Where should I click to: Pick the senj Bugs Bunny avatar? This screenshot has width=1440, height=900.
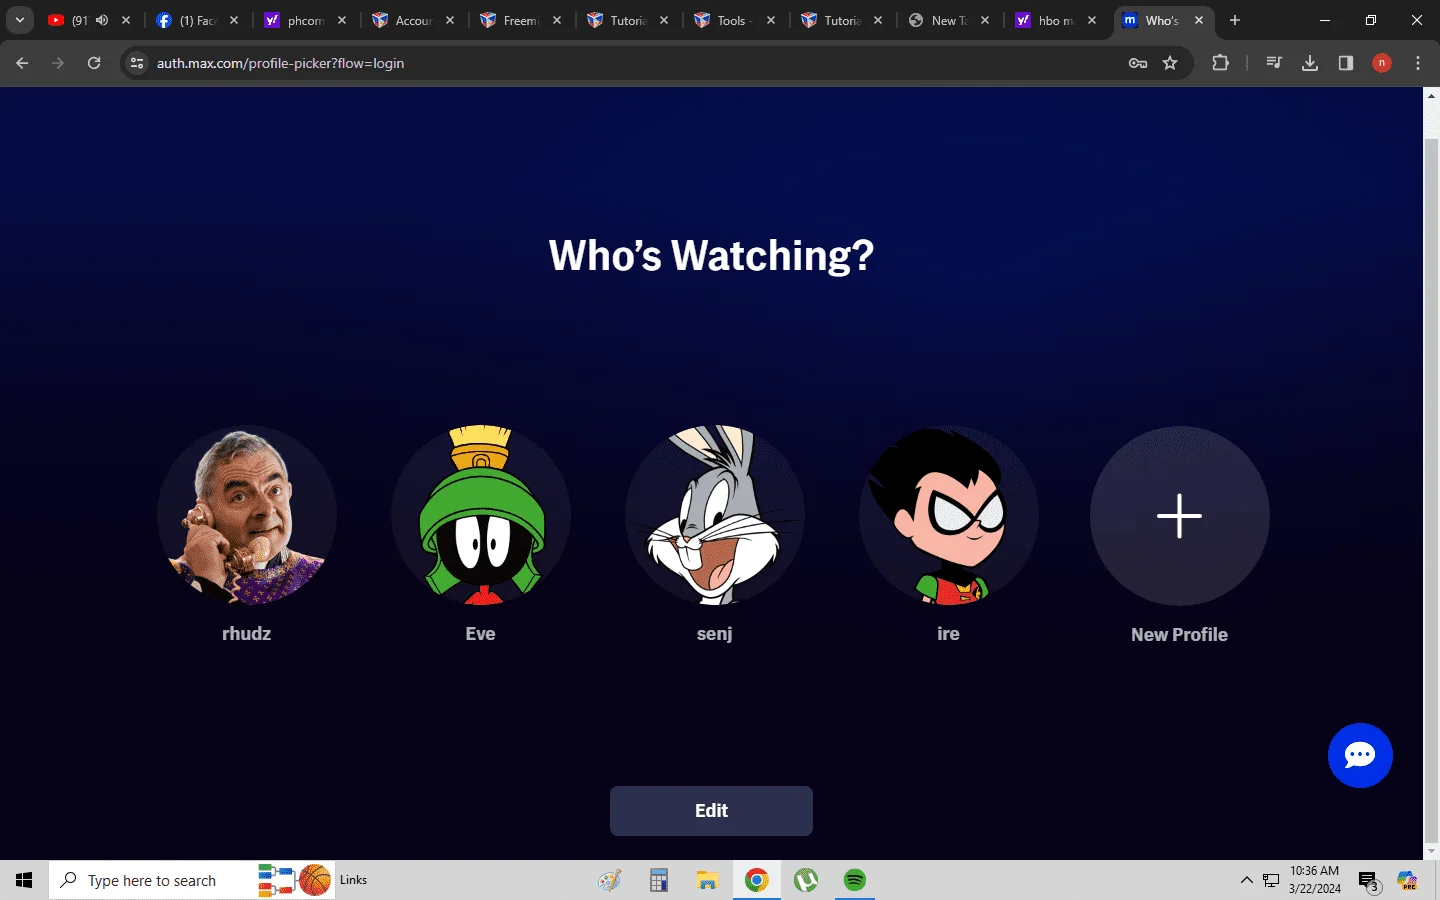point(715,516)
